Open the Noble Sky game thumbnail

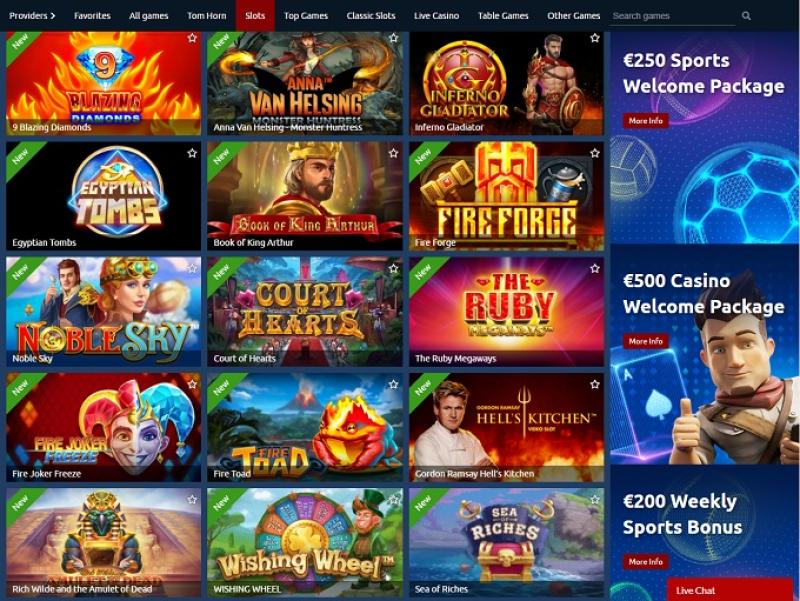tap(104, 311)
